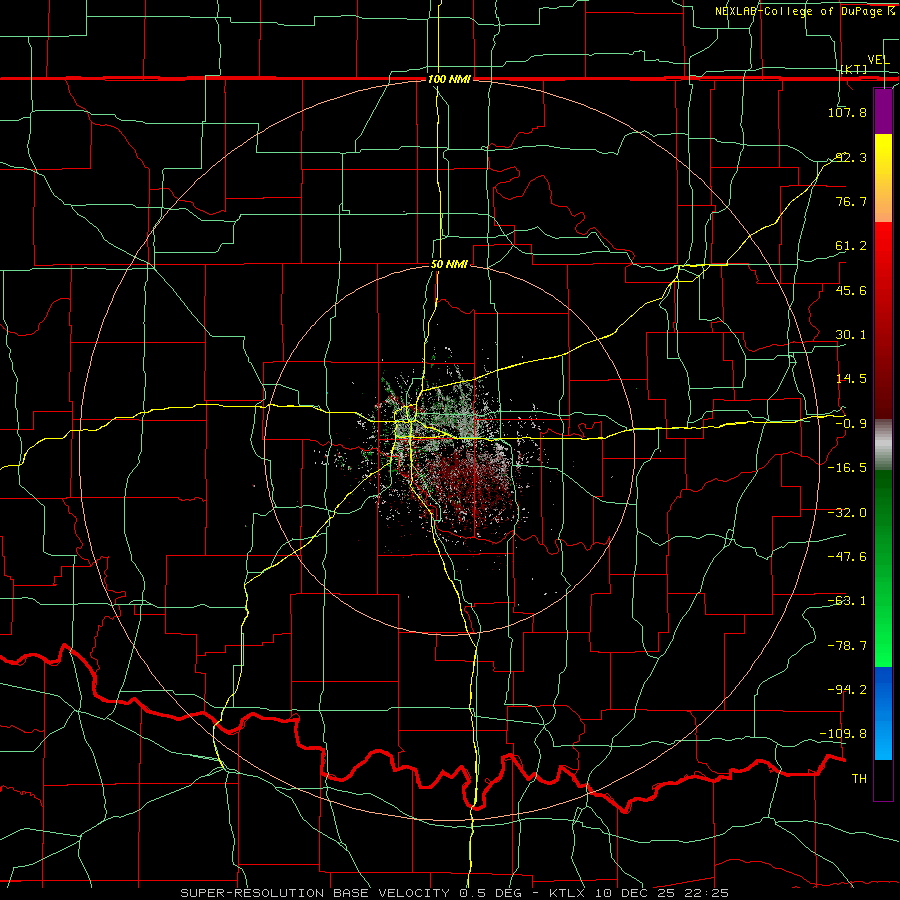The height and width of the screenshot is (900, 900).
Task: Click the -78.7 scale value
Action: (847, 646)
